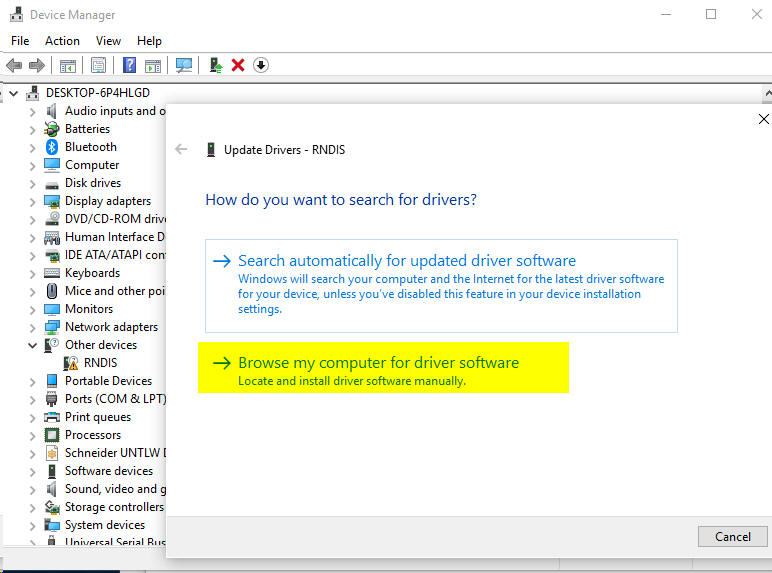Click the Disable device down-arrow icon
Viewport: 772px width, 573px height.
pyautogui.click(x=261, y=65)
